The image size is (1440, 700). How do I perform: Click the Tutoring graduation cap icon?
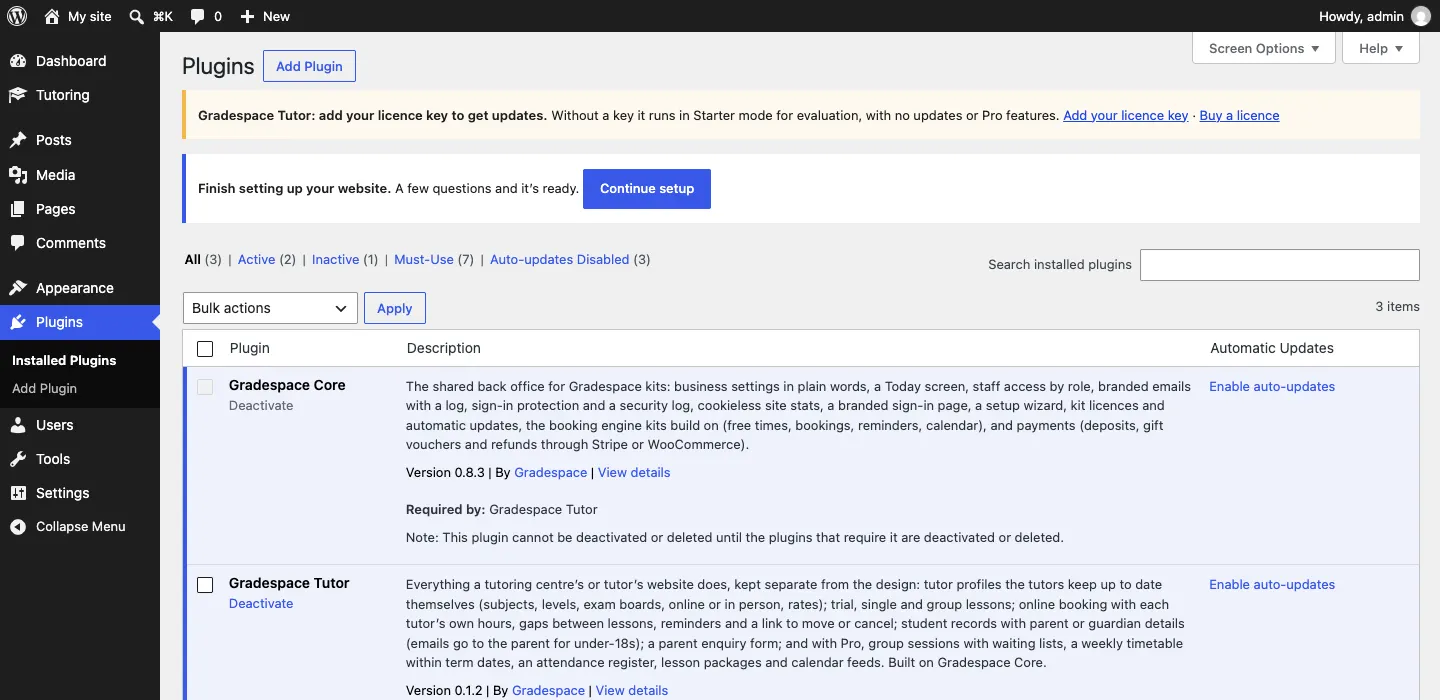[18, 95]
